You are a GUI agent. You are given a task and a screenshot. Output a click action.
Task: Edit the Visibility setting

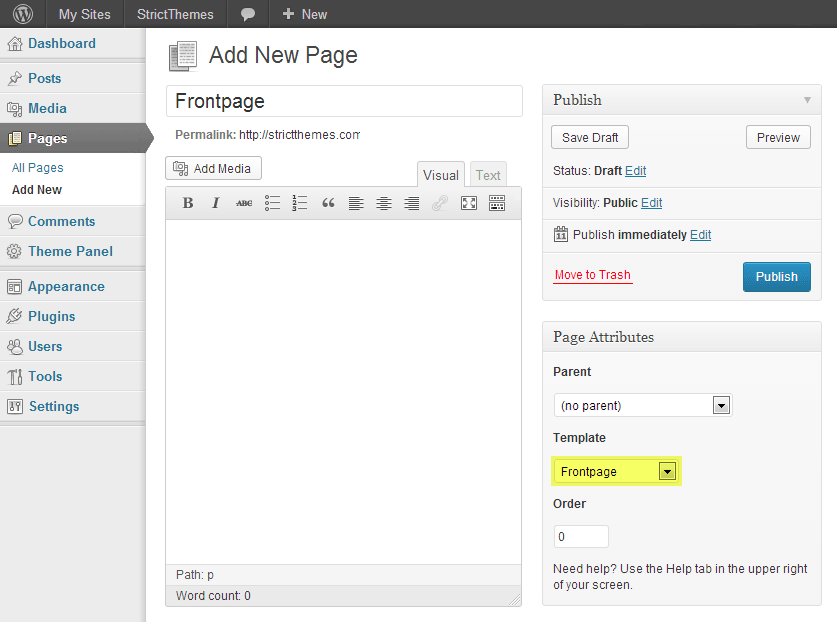pos(651,202)
